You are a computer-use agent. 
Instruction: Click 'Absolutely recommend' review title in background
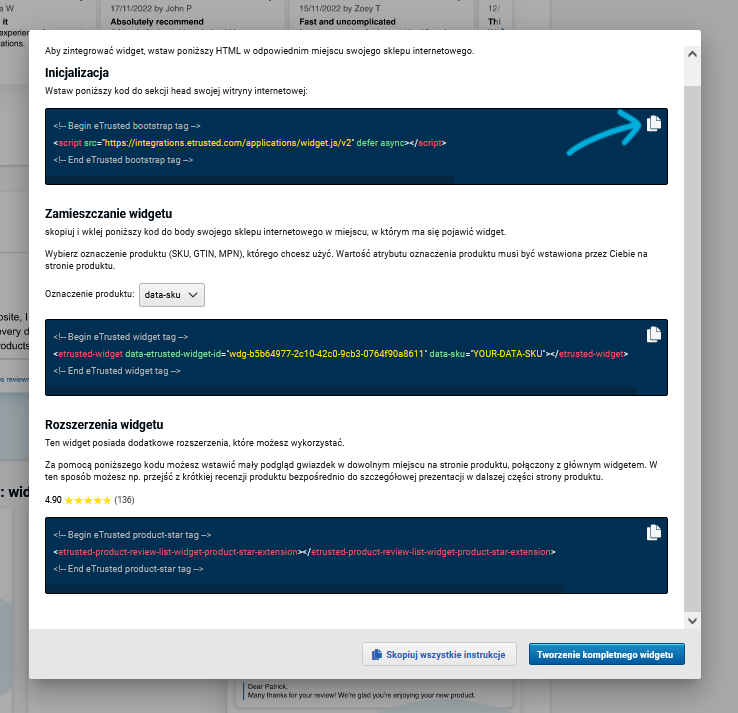[157, 22]
